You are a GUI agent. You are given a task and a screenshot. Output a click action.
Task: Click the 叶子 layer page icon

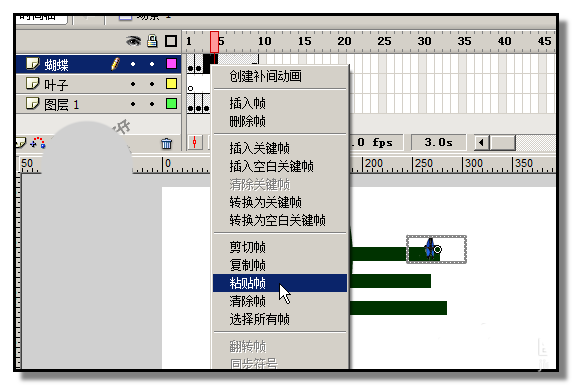click(x=32, y=84)
